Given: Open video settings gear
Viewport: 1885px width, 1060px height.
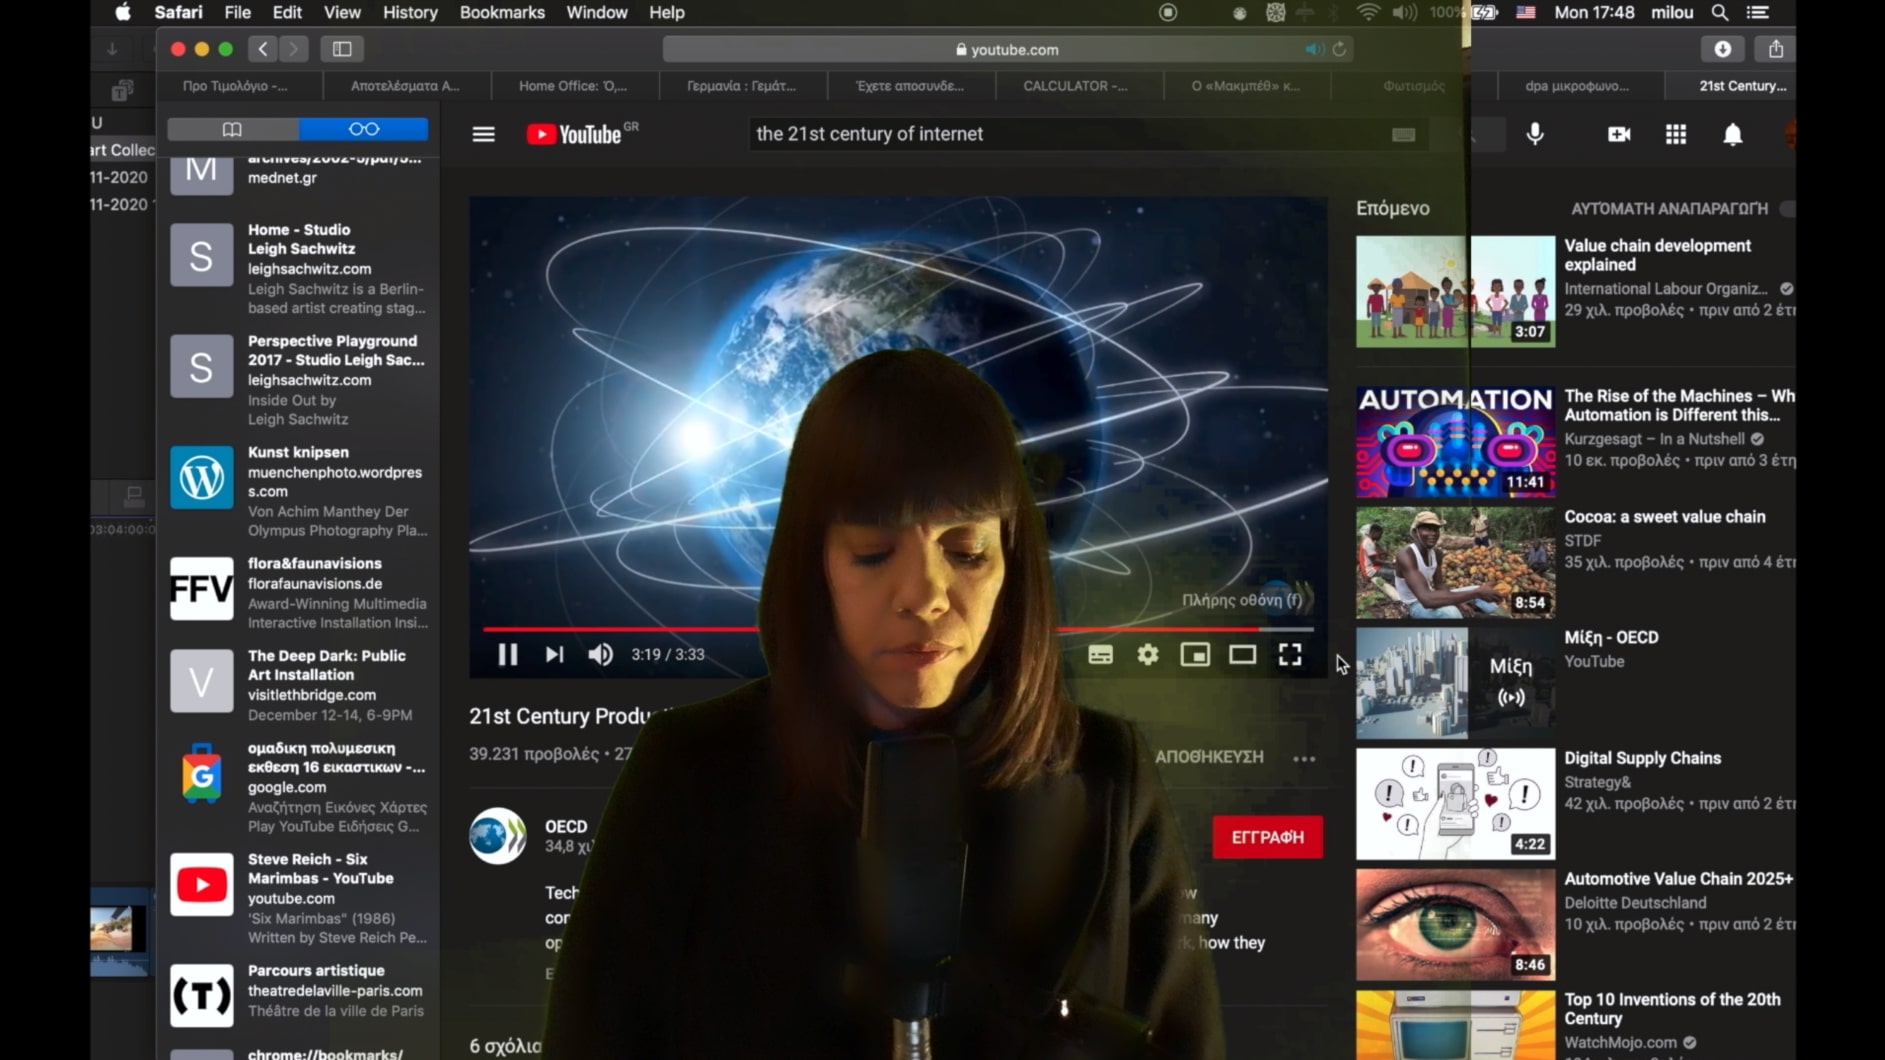Looking at the screenshot, I should click(x=1147, y=654).
